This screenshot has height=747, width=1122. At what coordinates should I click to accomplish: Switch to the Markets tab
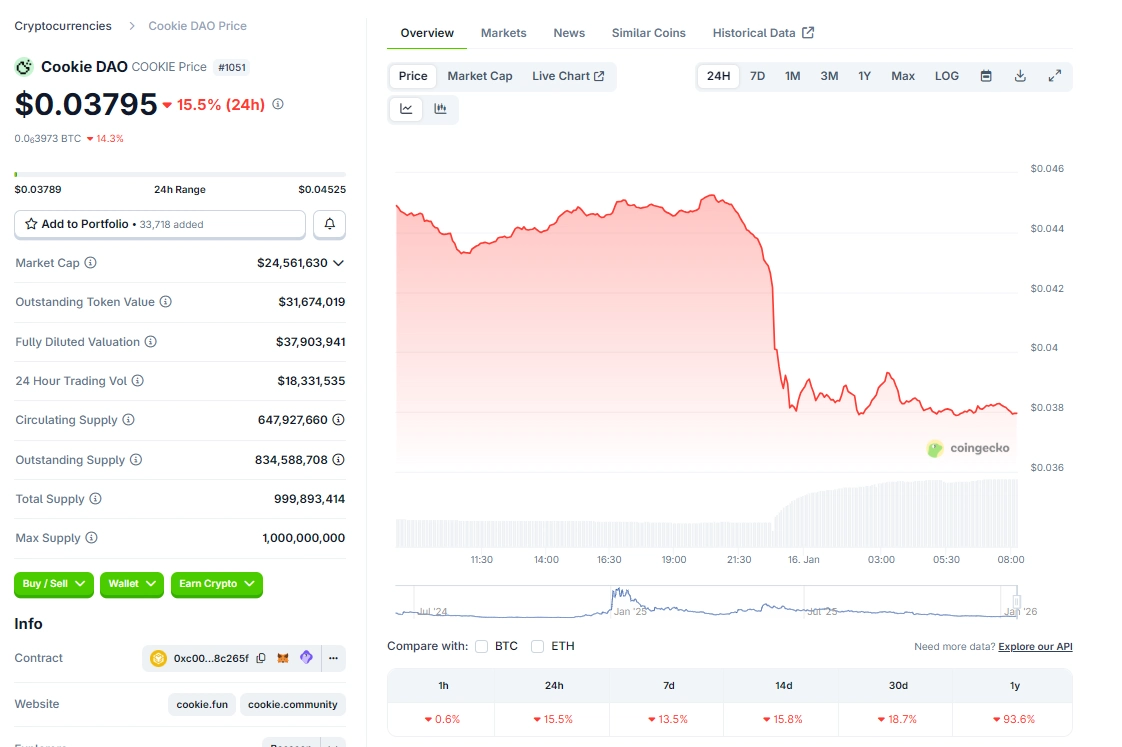pyautogui.click(x=503, y=33)
